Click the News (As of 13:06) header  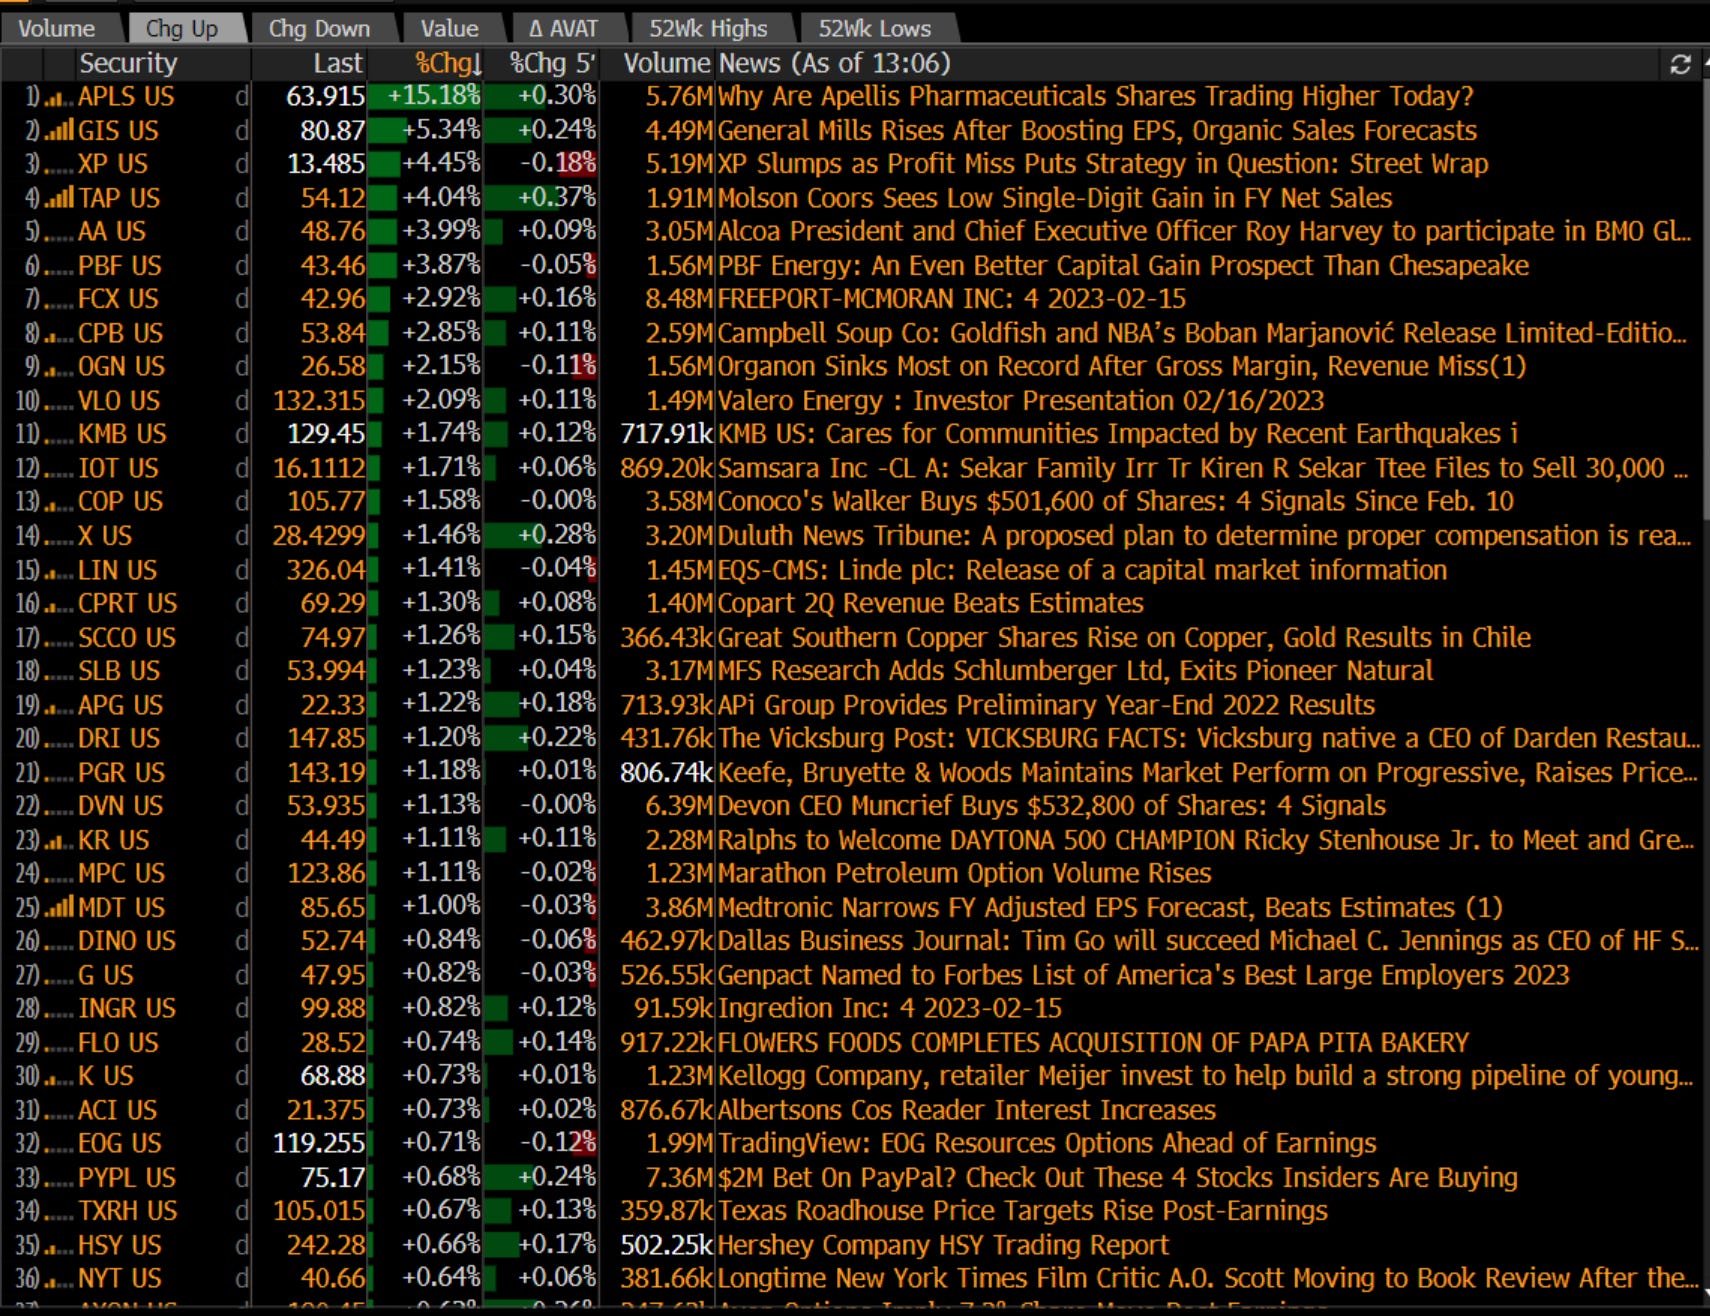834,64
